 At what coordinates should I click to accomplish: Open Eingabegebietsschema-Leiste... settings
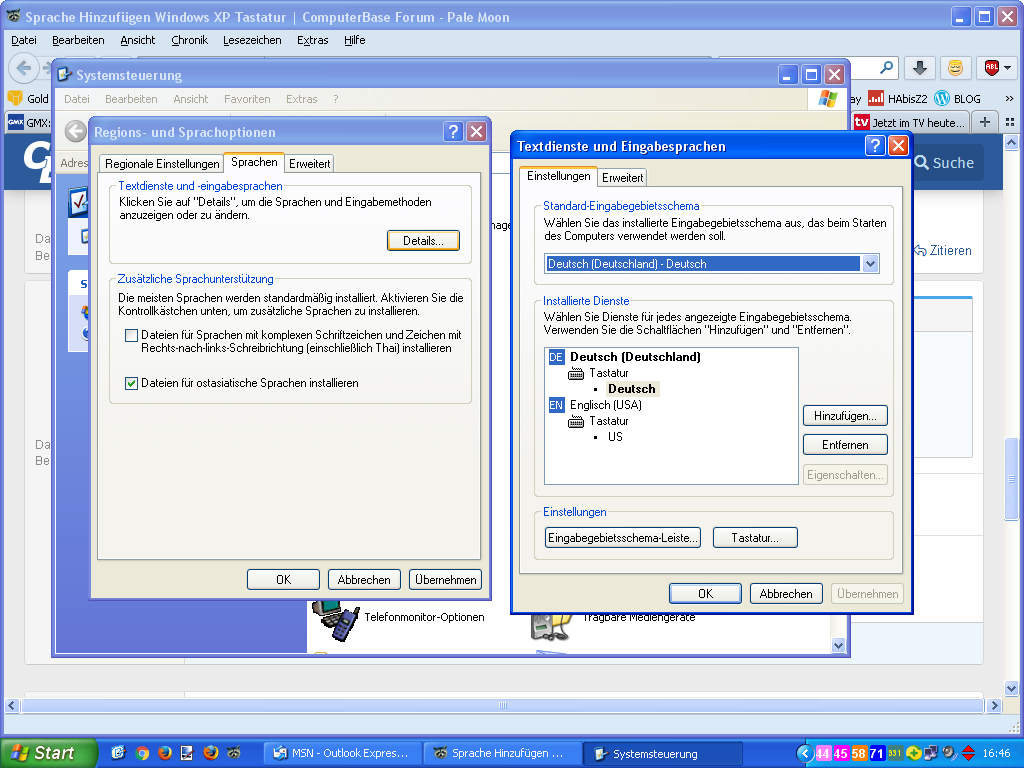pos(622,538)
